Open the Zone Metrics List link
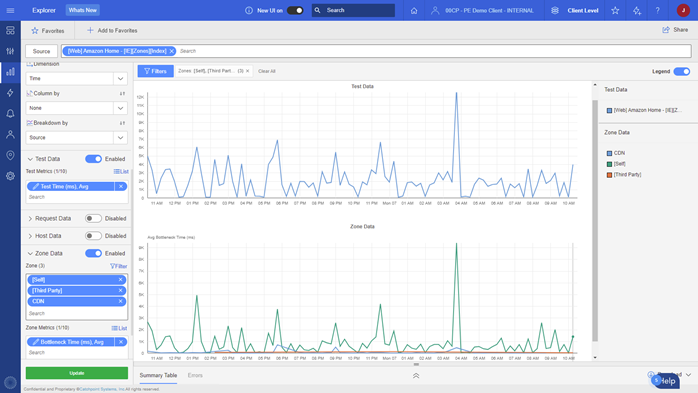The height and width of the screenshot is (393, 698). click(119, 328)
